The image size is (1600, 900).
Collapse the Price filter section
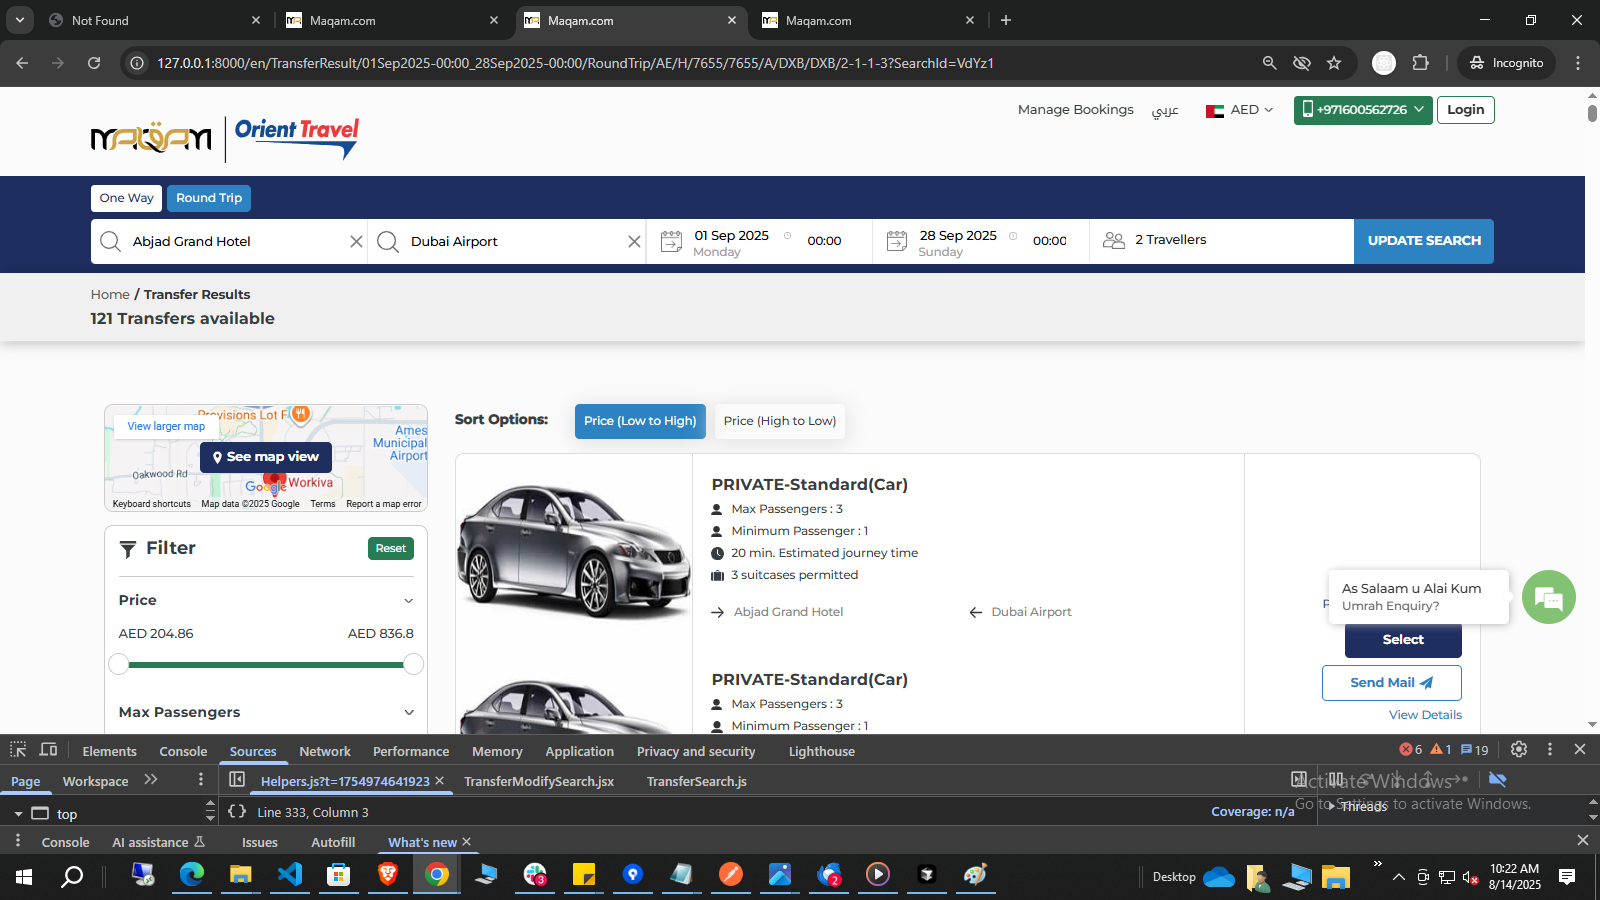point(408,601)
